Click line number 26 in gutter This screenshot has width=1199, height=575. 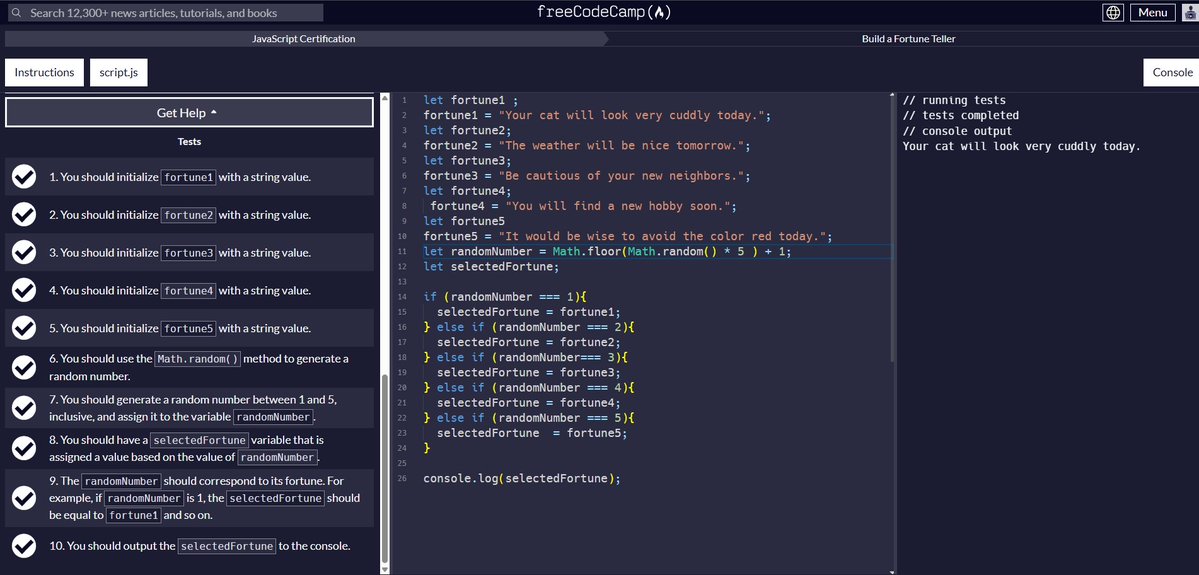coord(403,479)
